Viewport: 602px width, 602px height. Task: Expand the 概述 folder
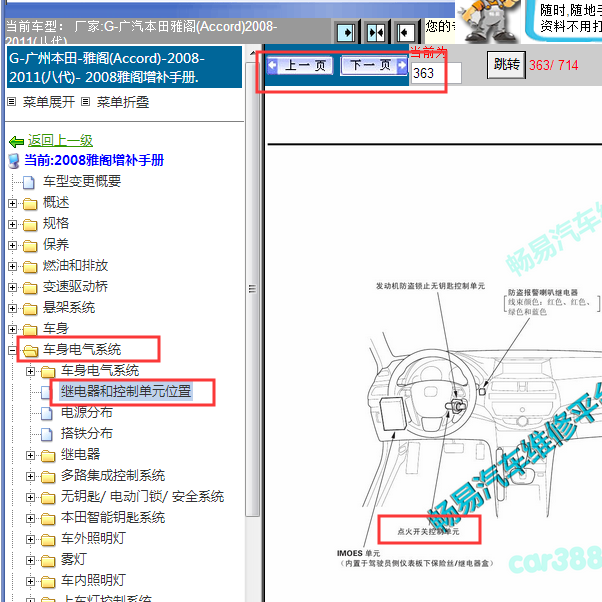point(12,203)
